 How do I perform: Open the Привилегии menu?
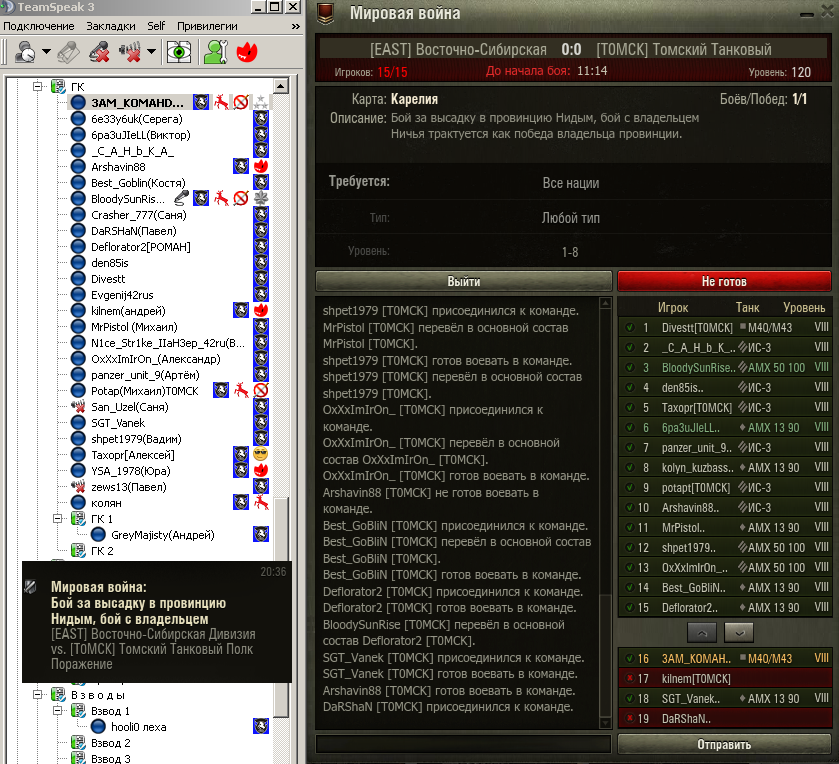tap(207, 26)
